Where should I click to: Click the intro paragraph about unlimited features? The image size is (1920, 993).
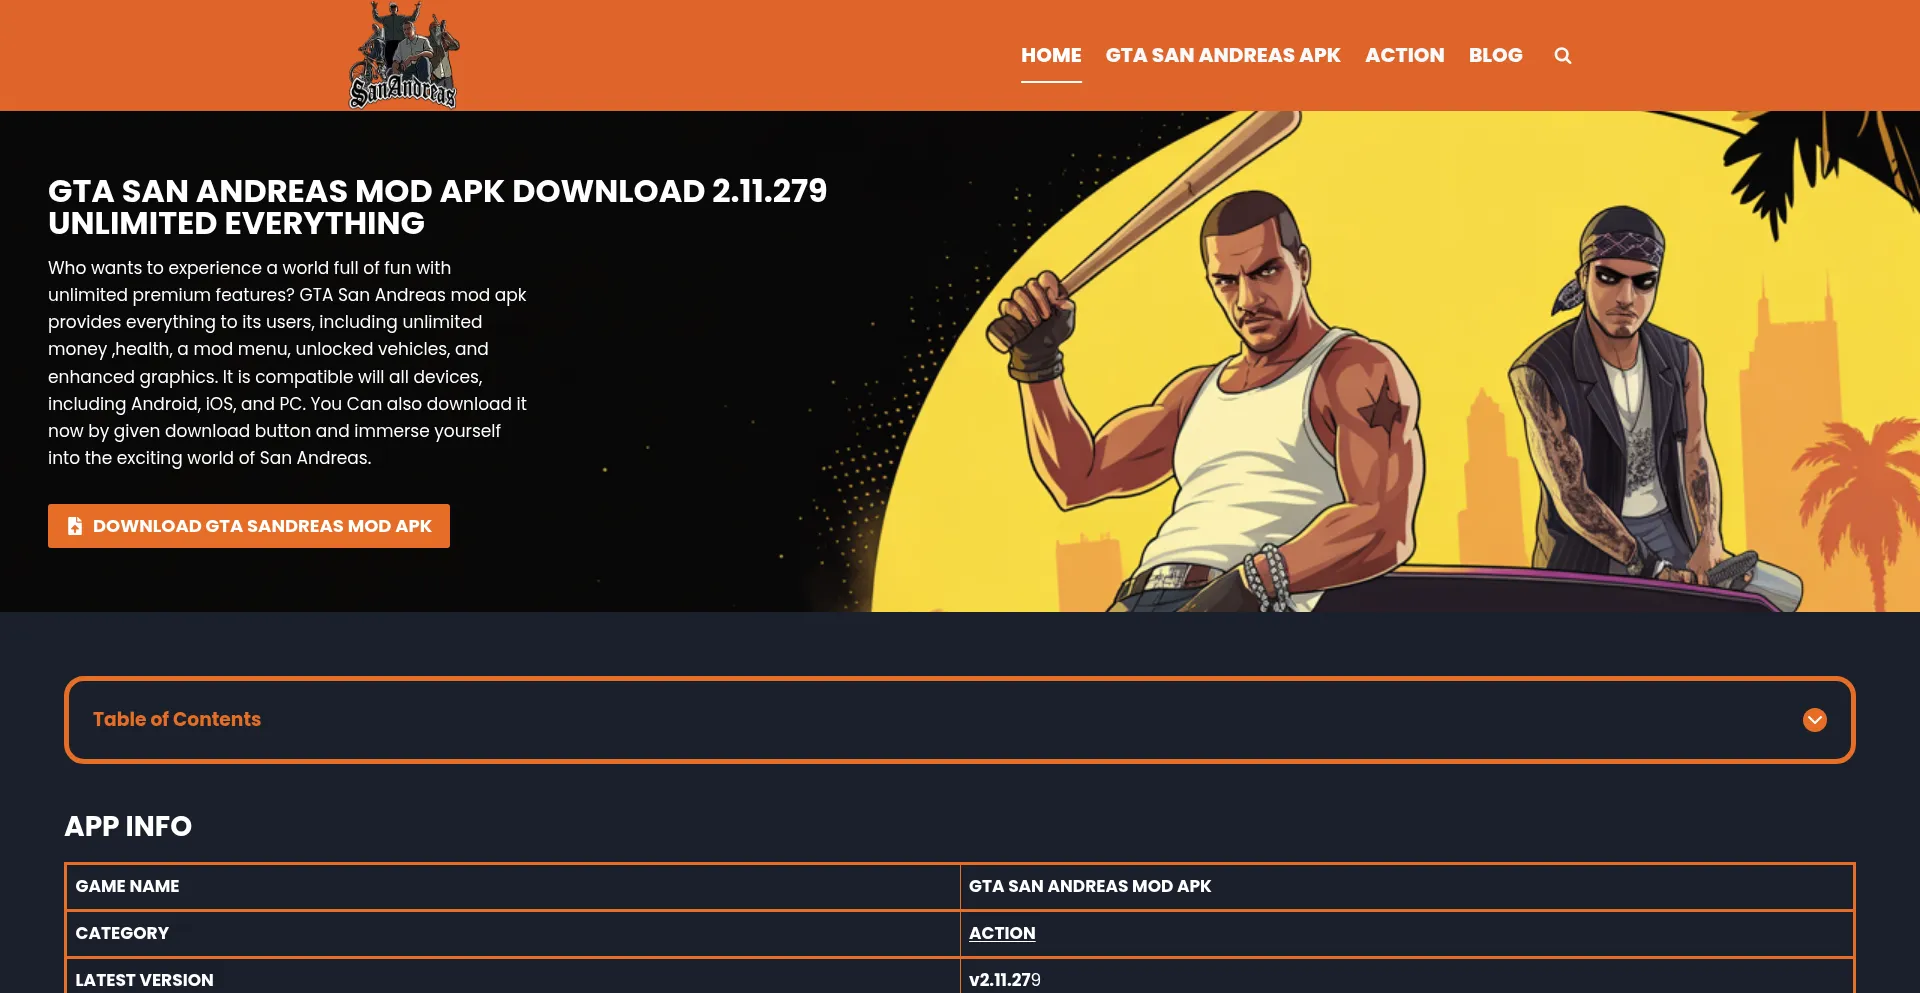click(288, 363)
